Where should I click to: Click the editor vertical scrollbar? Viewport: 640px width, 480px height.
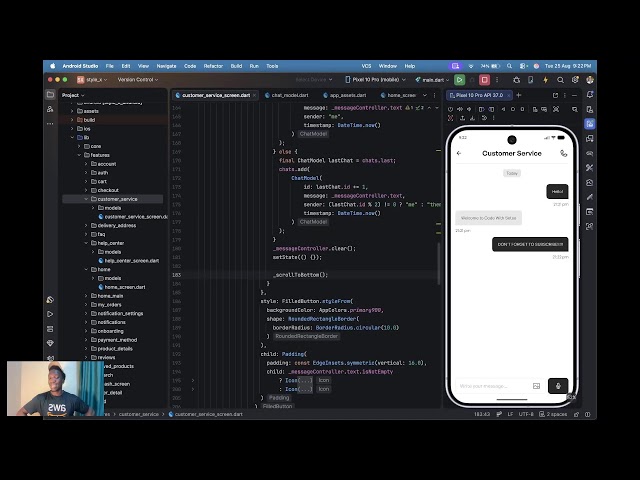[439, 264]
